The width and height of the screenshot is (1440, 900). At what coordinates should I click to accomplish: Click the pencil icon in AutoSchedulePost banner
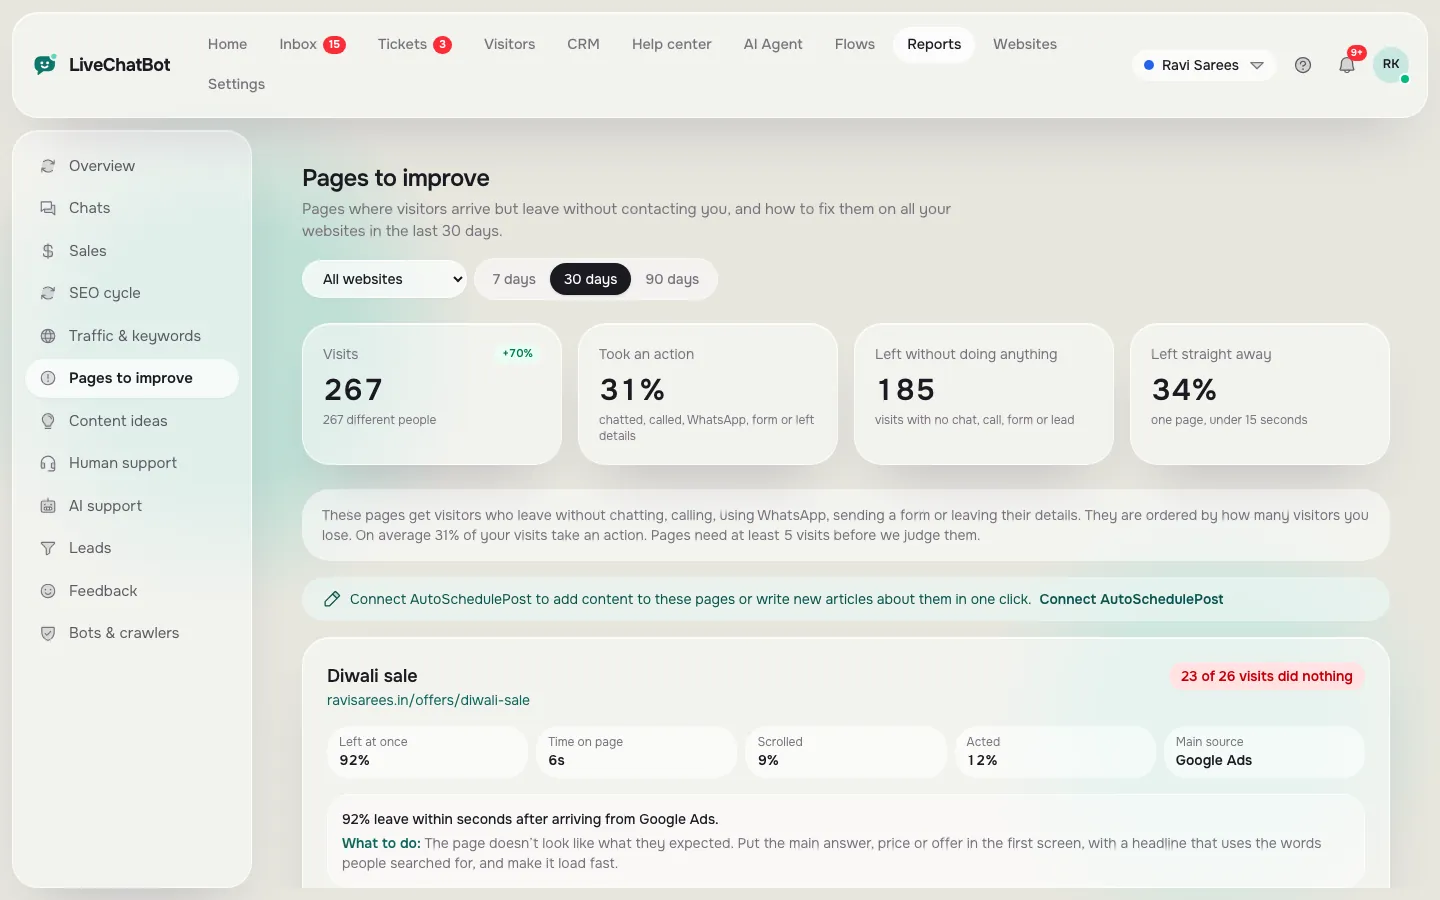332,599
